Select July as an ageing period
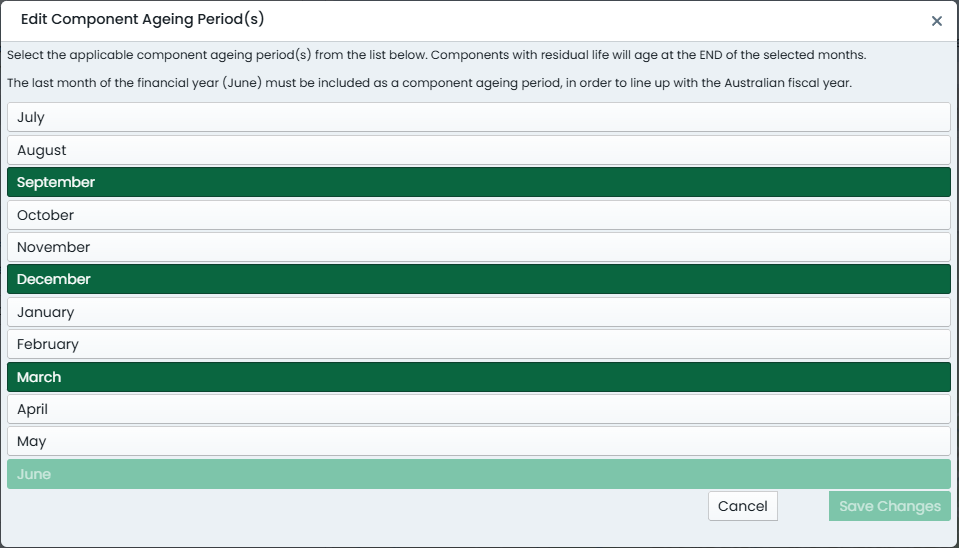The width and height of the screenshot is (959, 548). click(x=479, y=117)
